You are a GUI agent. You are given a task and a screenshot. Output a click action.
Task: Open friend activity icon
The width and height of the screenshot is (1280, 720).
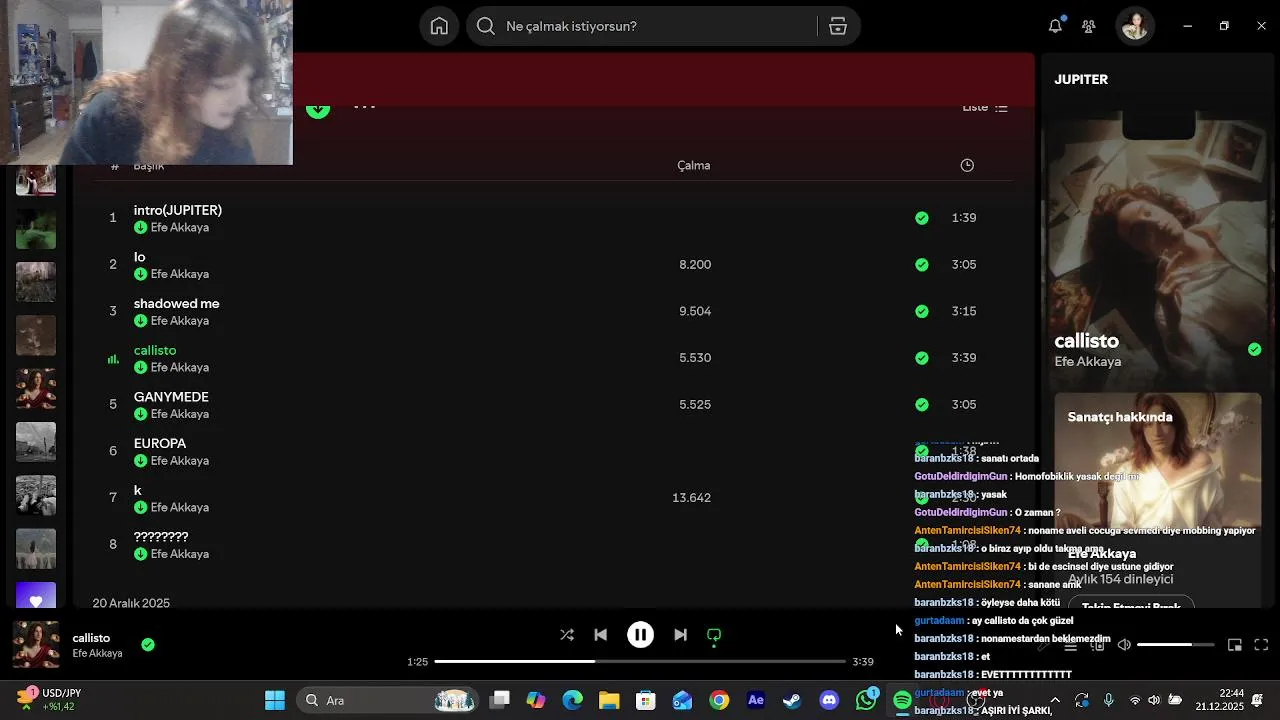pyautogui.click(x=1089, y=26)
